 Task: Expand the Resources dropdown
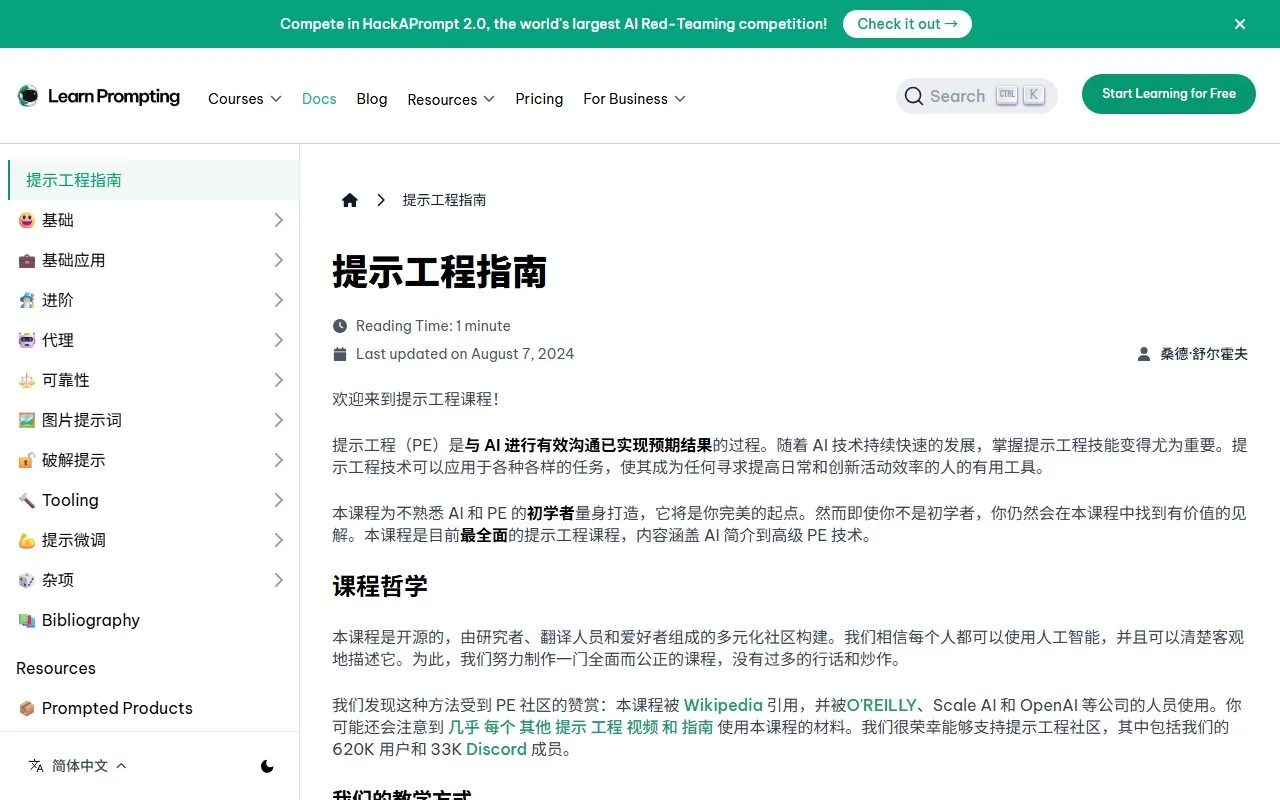click(450, 99)
